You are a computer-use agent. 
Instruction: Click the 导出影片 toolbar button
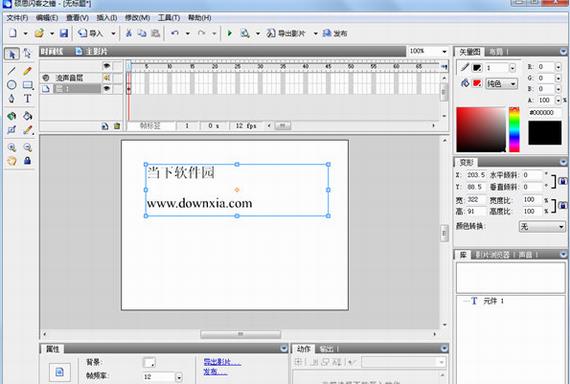pos(286,33)
